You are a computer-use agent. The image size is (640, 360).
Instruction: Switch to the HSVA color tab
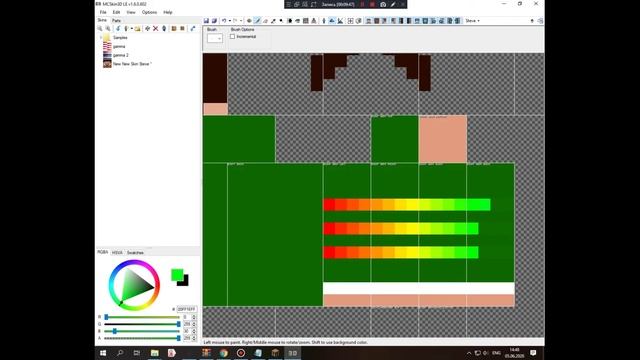click(x=117, y=253)
